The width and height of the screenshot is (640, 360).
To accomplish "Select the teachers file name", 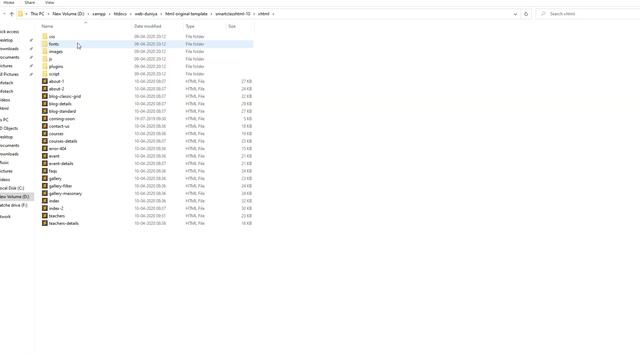I will pos(57,216).
